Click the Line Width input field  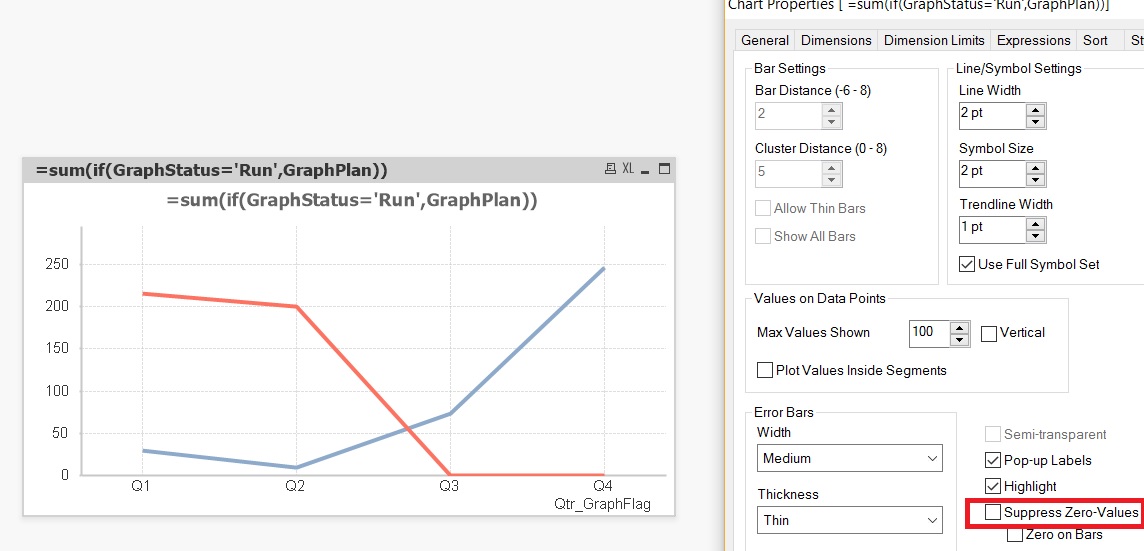(991, 114)
